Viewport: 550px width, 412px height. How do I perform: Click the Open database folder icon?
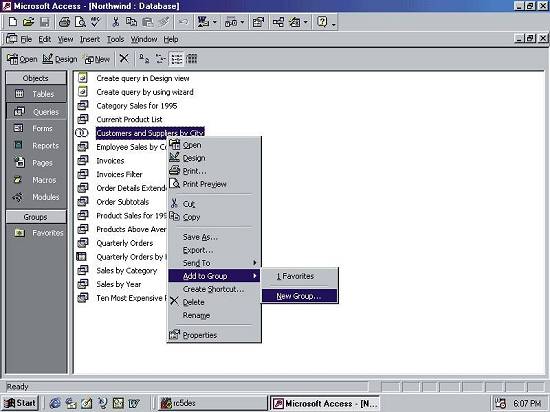point(28,22)
